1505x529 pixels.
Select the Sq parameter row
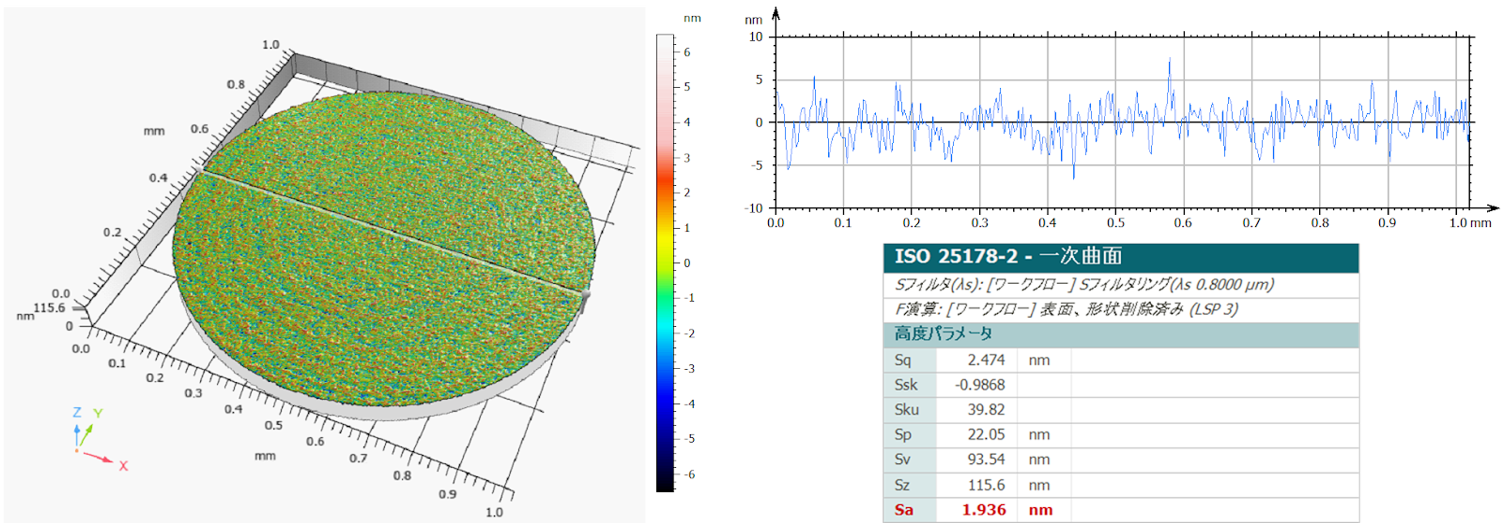pyautogui.click(x=1120, y=360)
